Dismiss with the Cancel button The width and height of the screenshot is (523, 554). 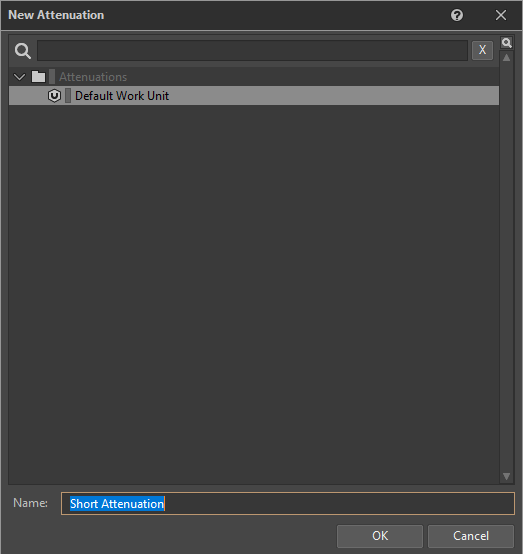471,536
